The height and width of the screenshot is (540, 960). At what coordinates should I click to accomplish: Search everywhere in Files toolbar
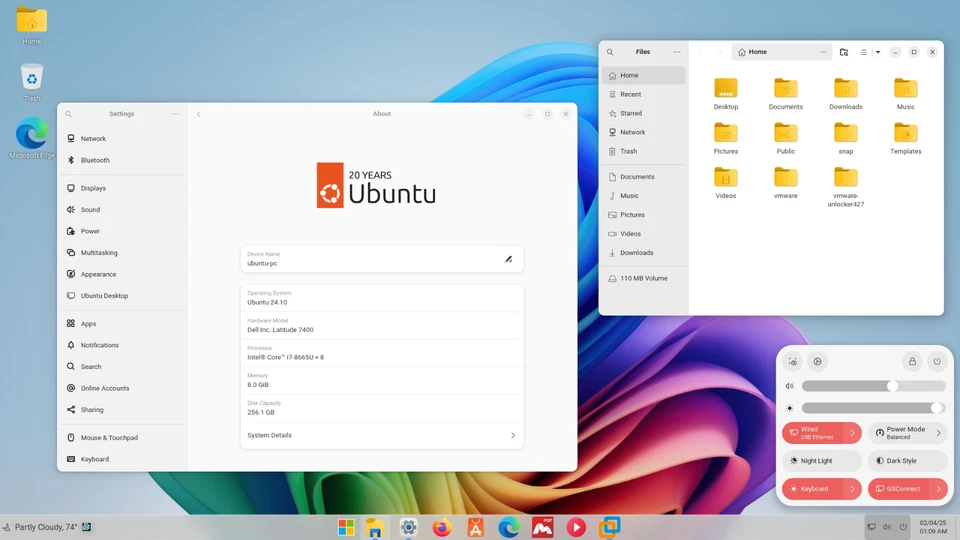pyautogui.click(x=844, y=53)
